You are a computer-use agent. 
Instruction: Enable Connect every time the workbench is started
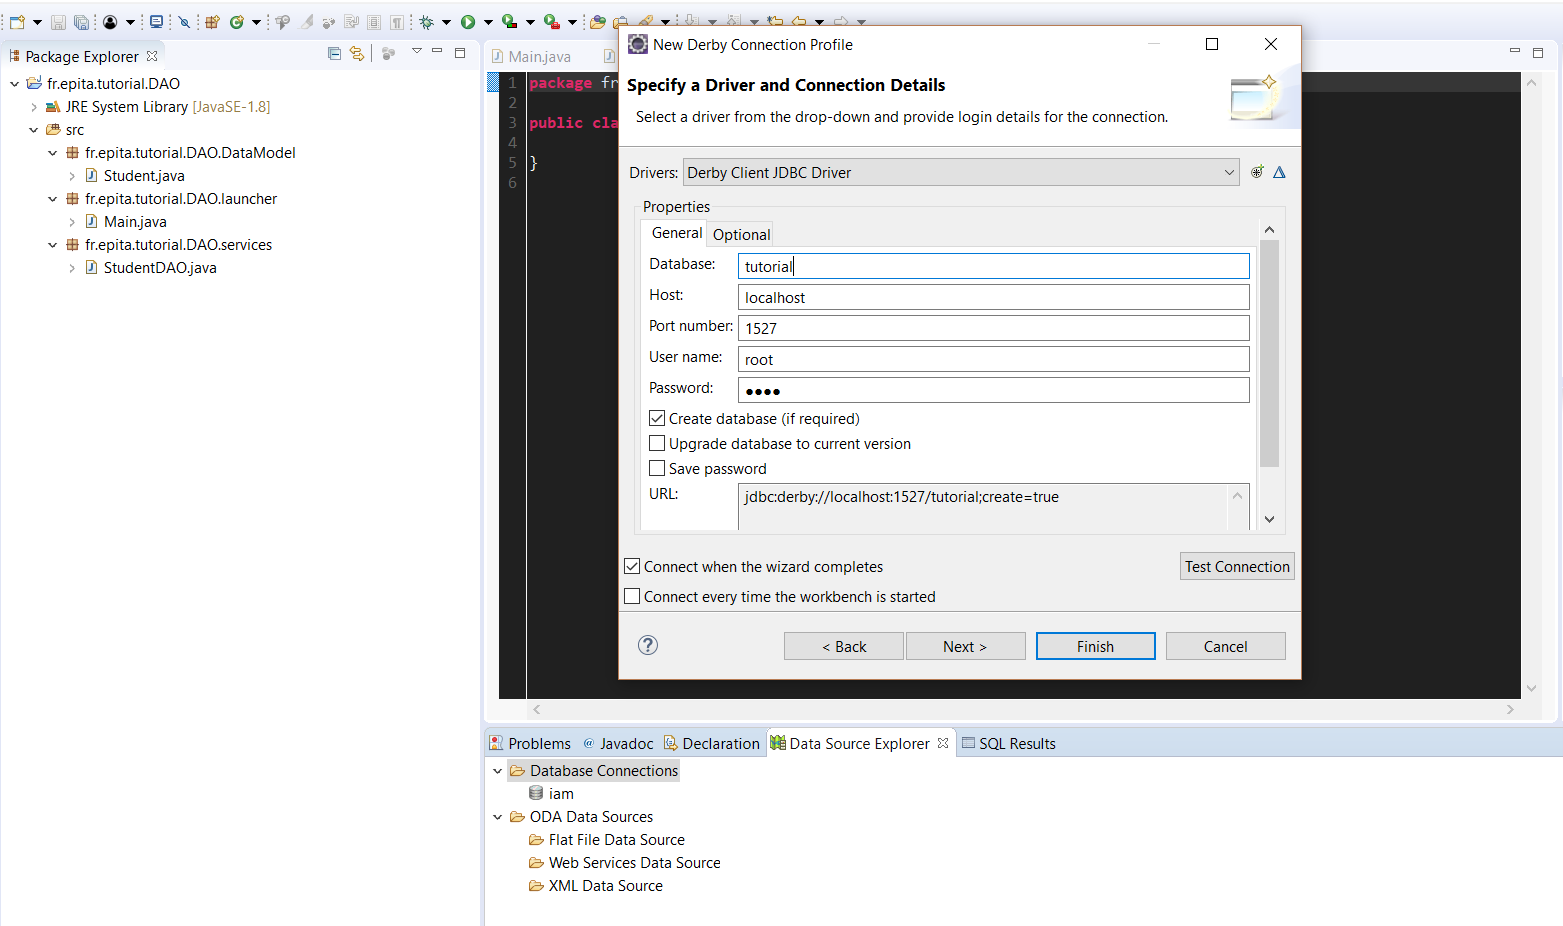coord(632,596)
